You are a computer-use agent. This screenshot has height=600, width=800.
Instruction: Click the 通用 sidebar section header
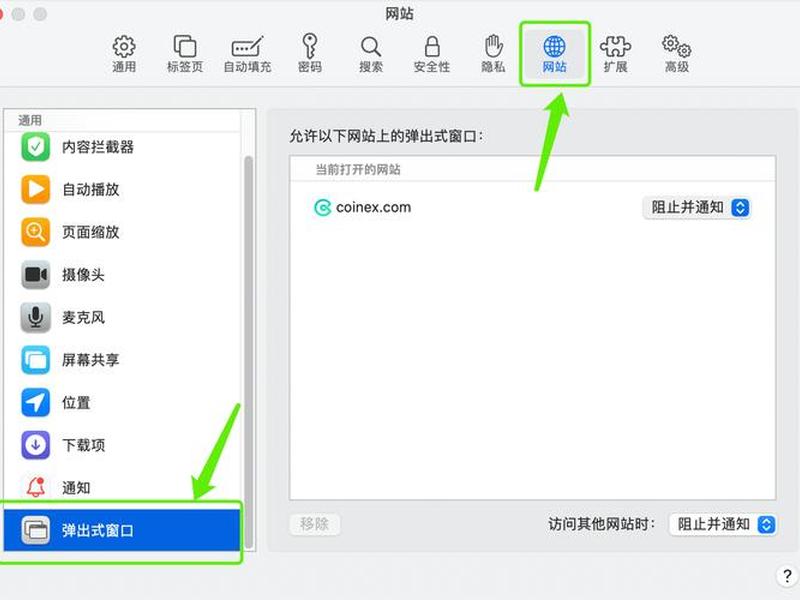click(x=30, y=120)
